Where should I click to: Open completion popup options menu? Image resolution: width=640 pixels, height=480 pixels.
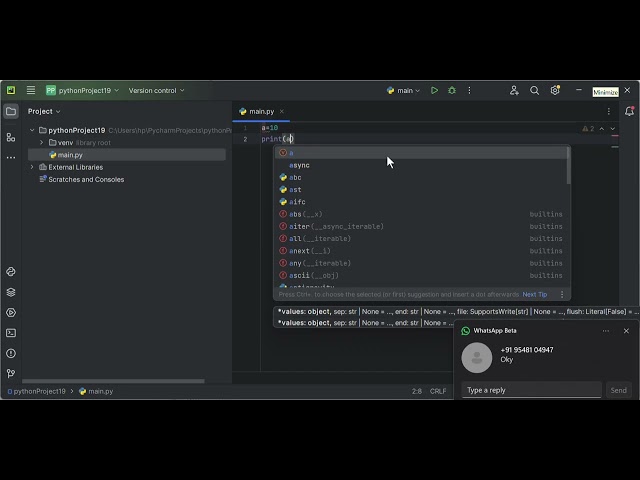point(562,294)
